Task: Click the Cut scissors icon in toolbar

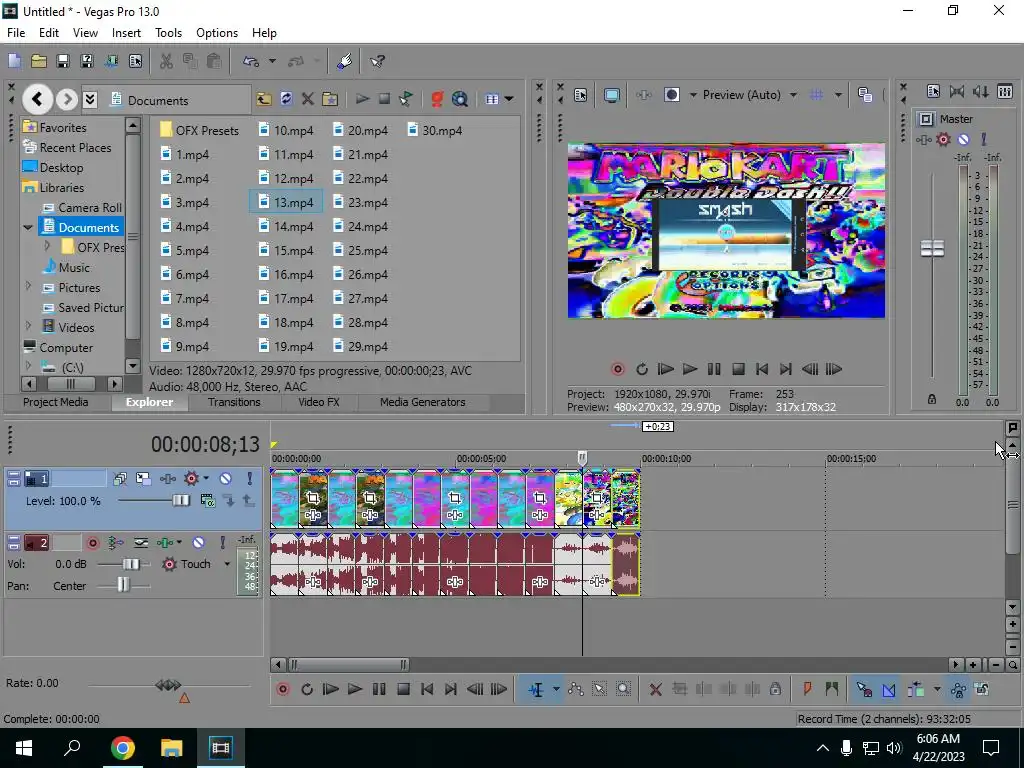Action: pyautogui.click(x=167, y=61)
